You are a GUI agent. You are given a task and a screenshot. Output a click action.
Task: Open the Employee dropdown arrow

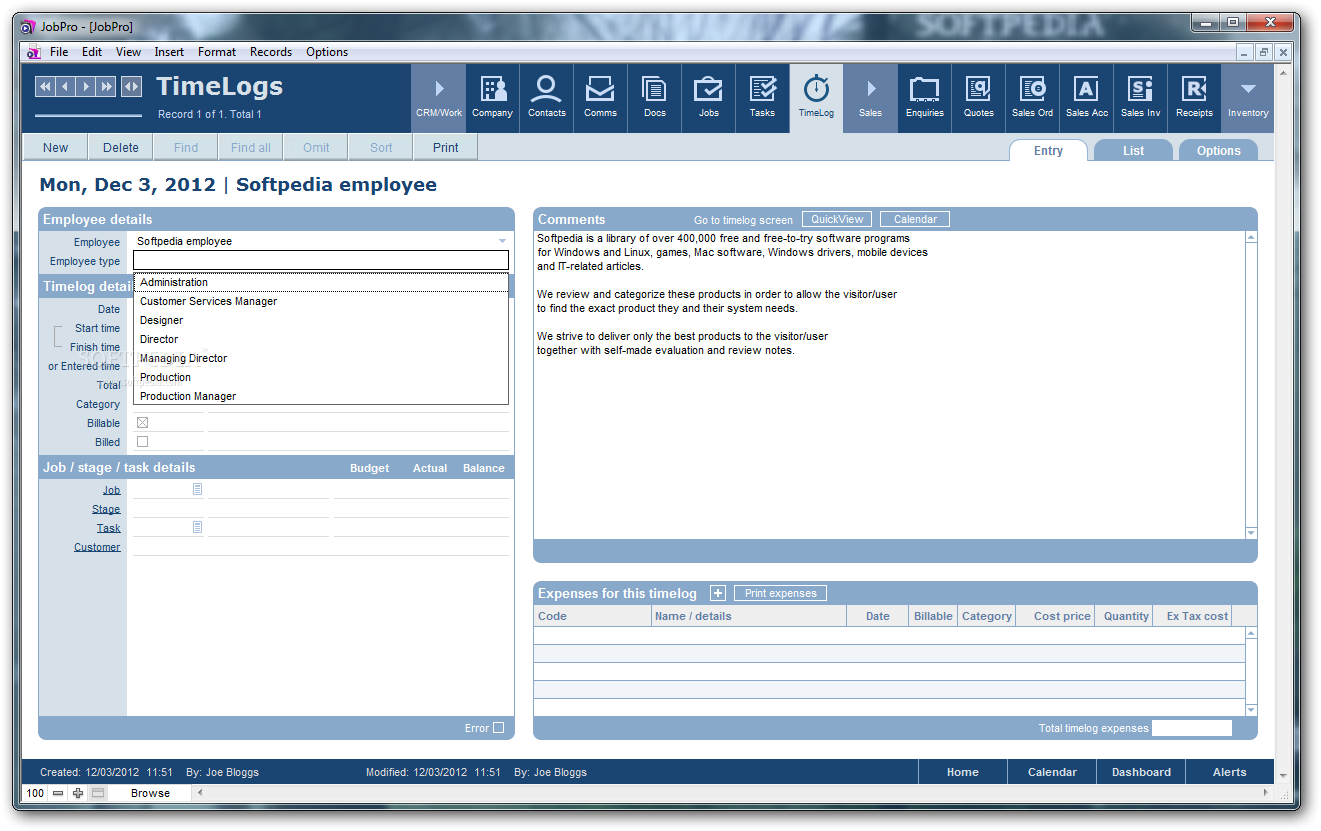click(502, 242)
